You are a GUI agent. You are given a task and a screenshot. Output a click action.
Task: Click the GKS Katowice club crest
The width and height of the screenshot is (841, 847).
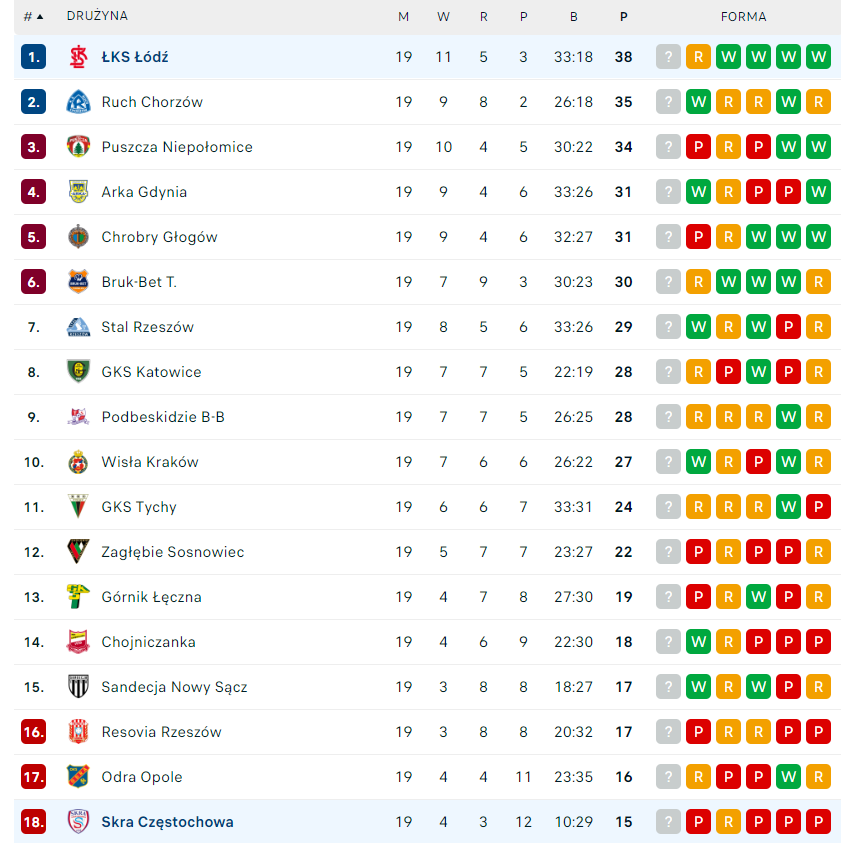click(78, 372)
